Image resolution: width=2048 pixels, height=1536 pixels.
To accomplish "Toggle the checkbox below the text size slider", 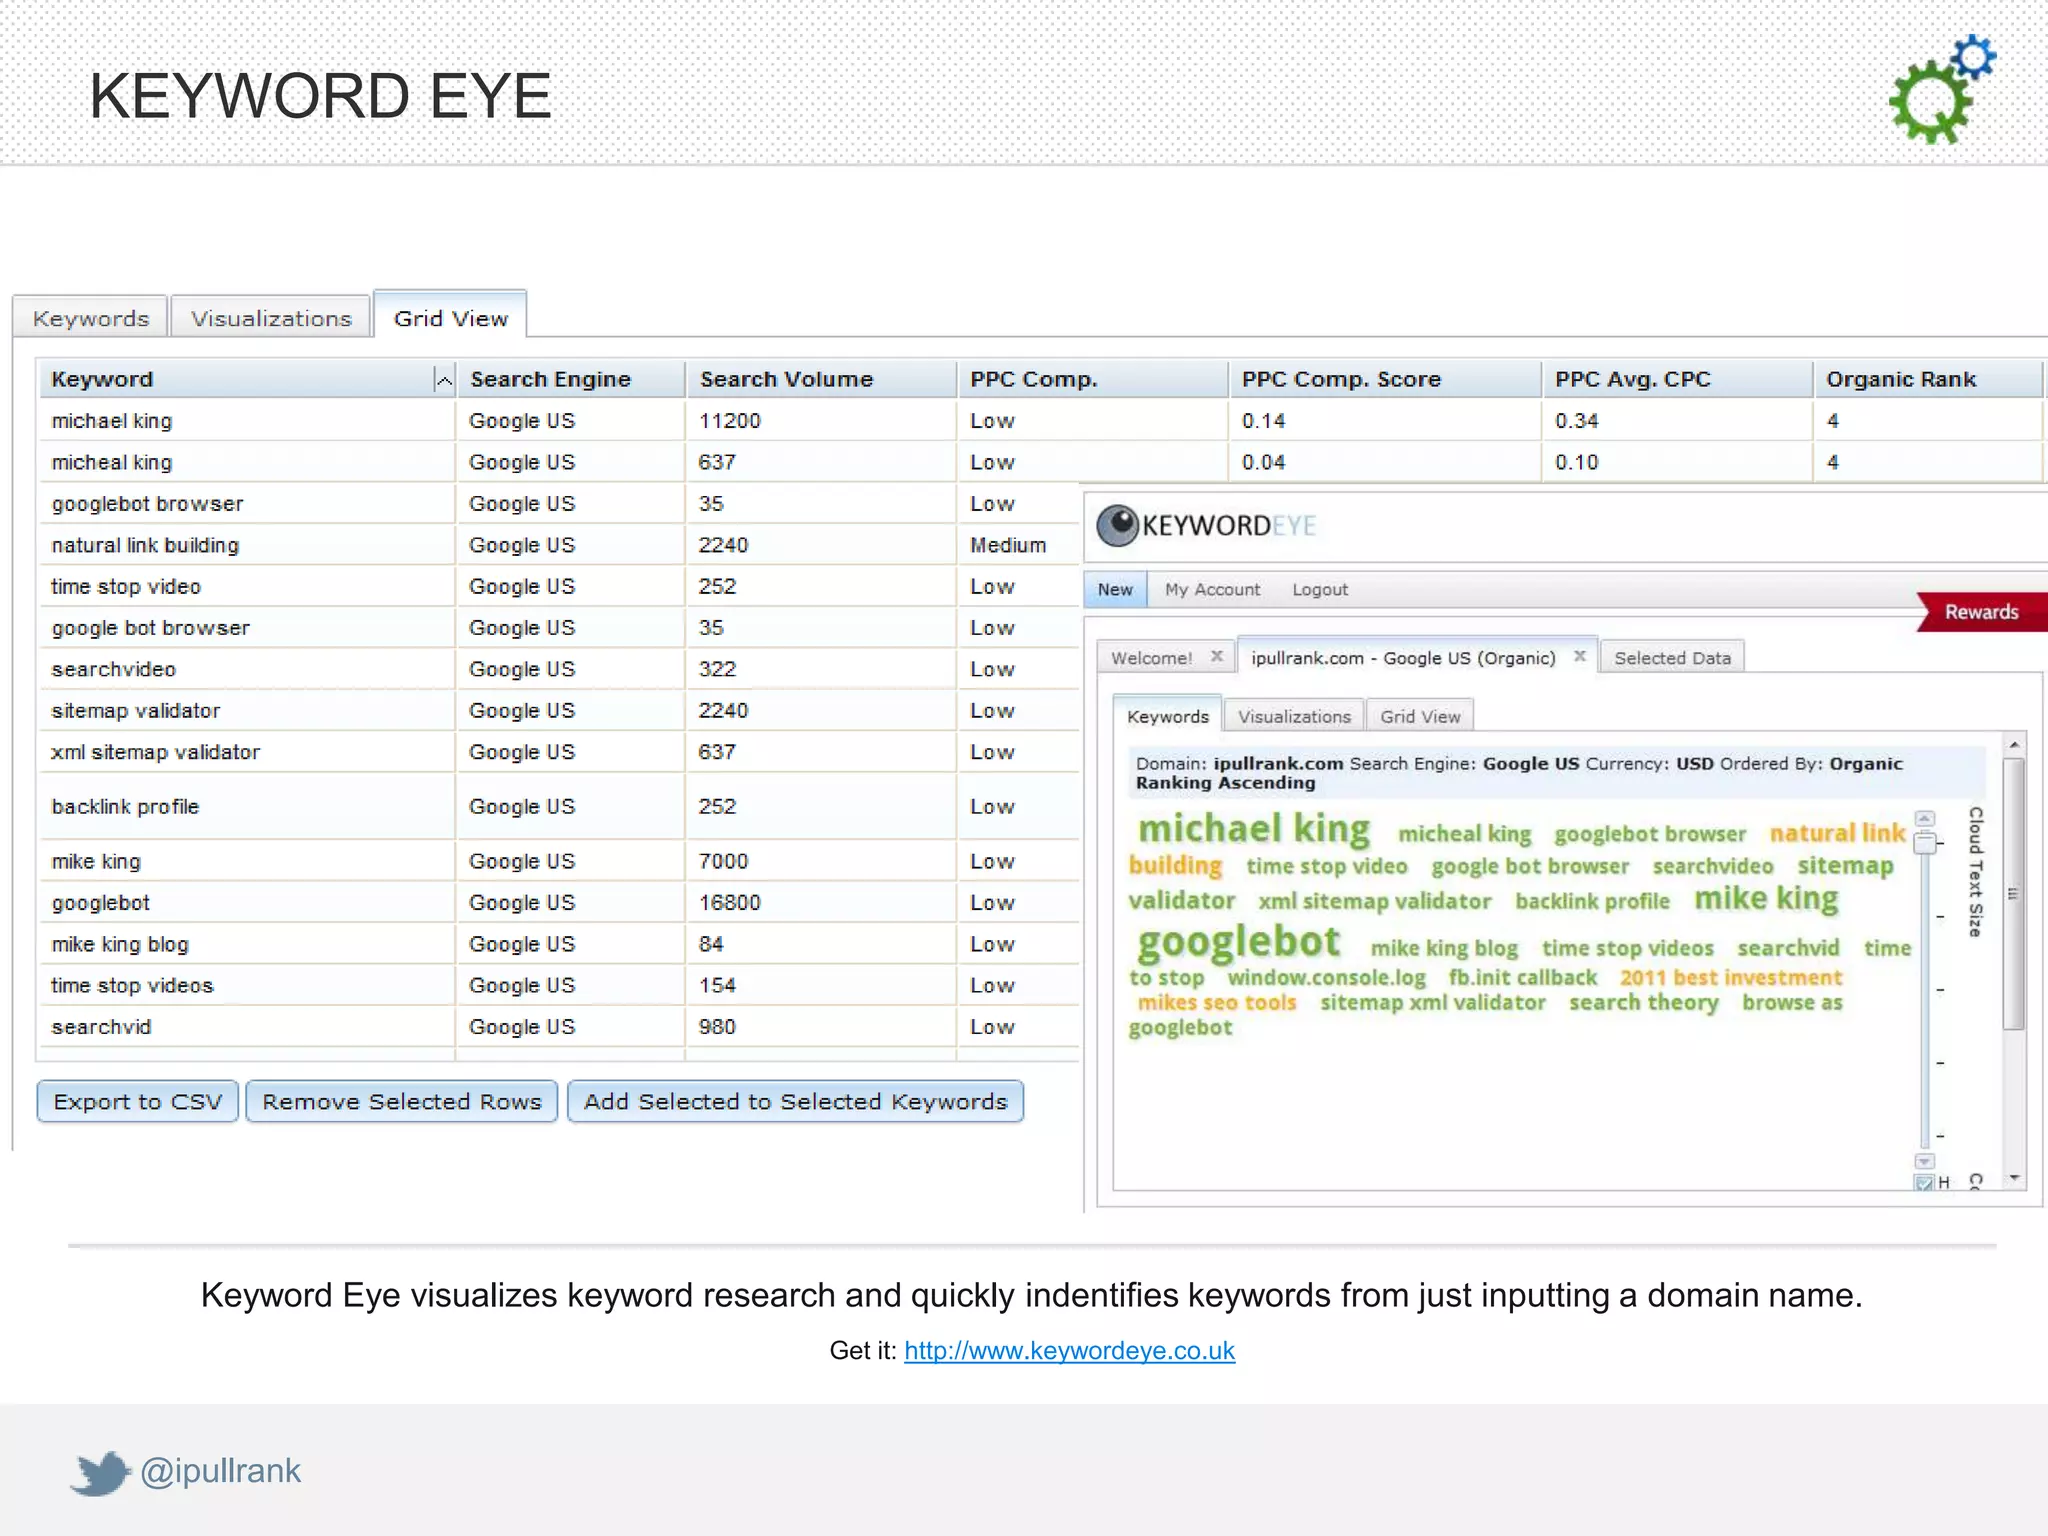I will tap(1924, 1183).
